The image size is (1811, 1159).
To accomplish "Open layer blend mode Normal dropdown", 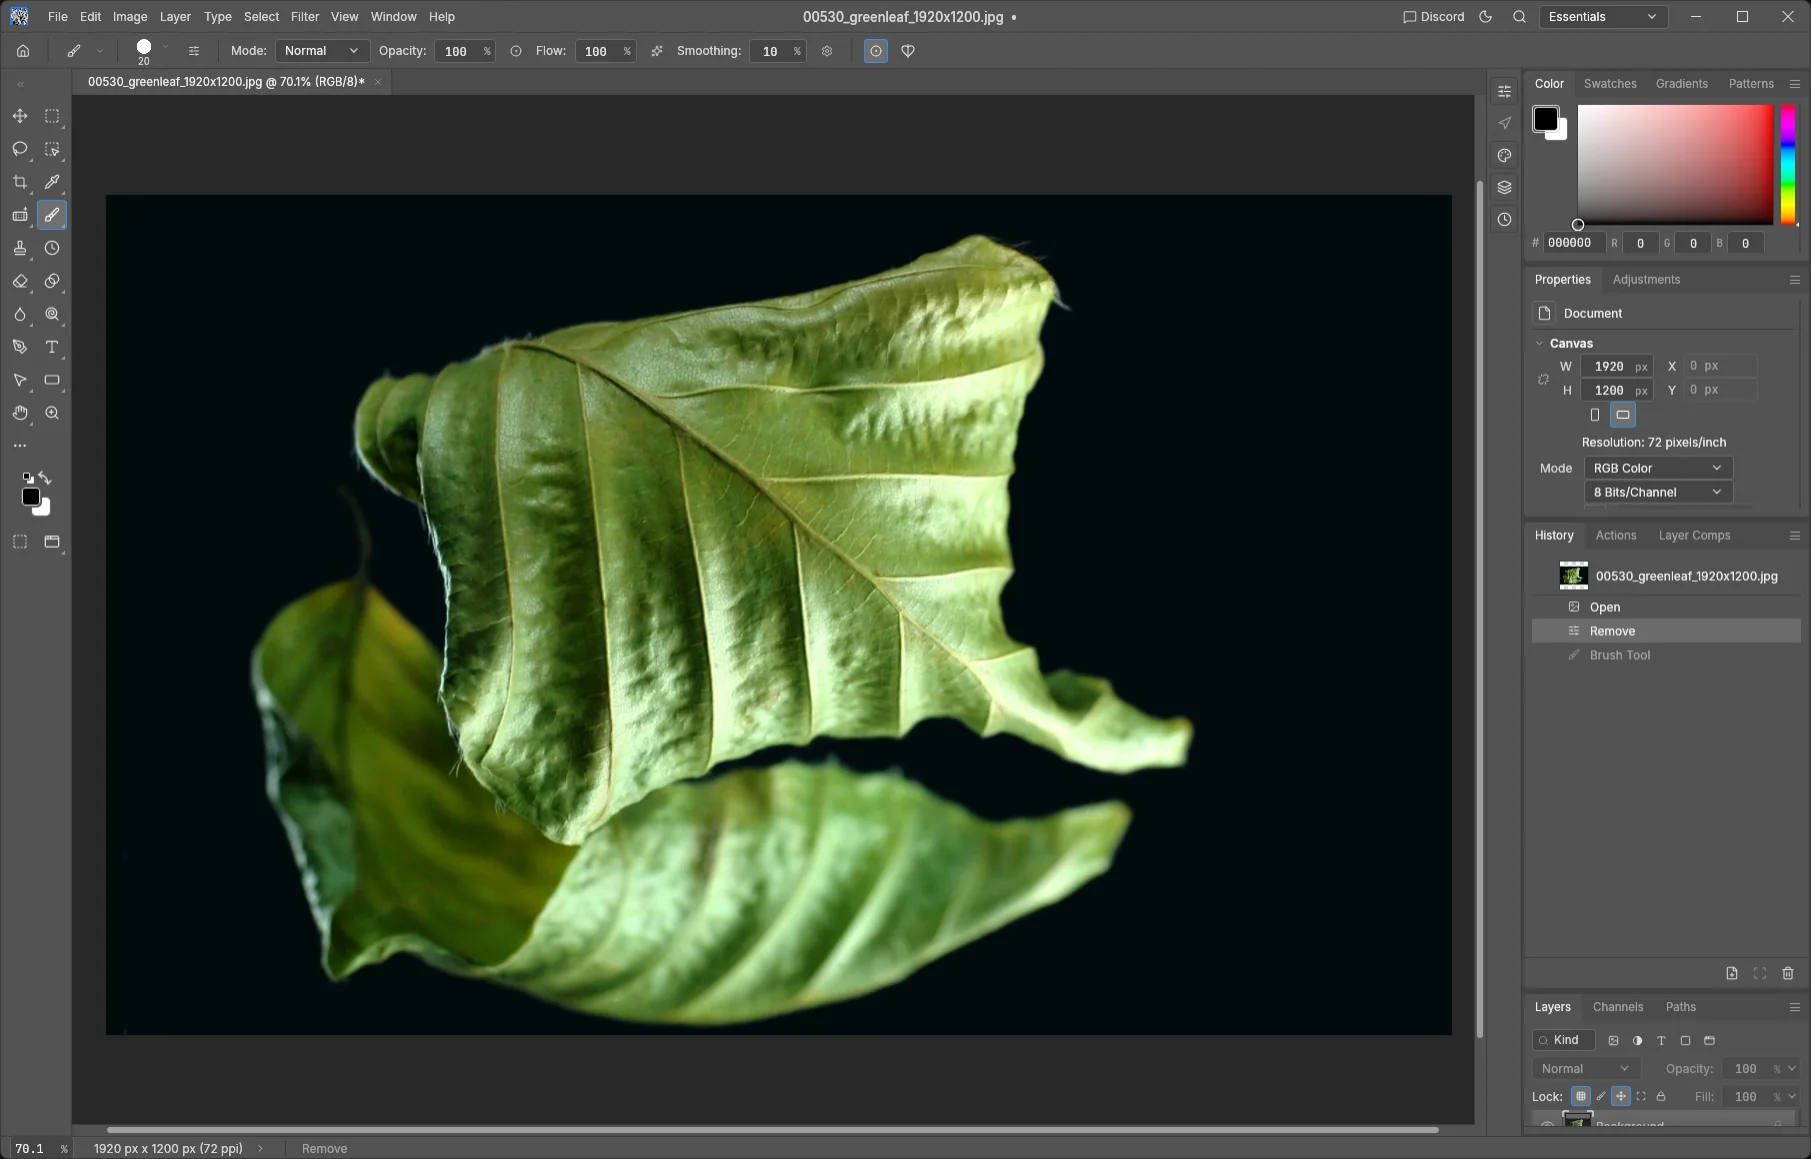I will tap(1585, 1068).
